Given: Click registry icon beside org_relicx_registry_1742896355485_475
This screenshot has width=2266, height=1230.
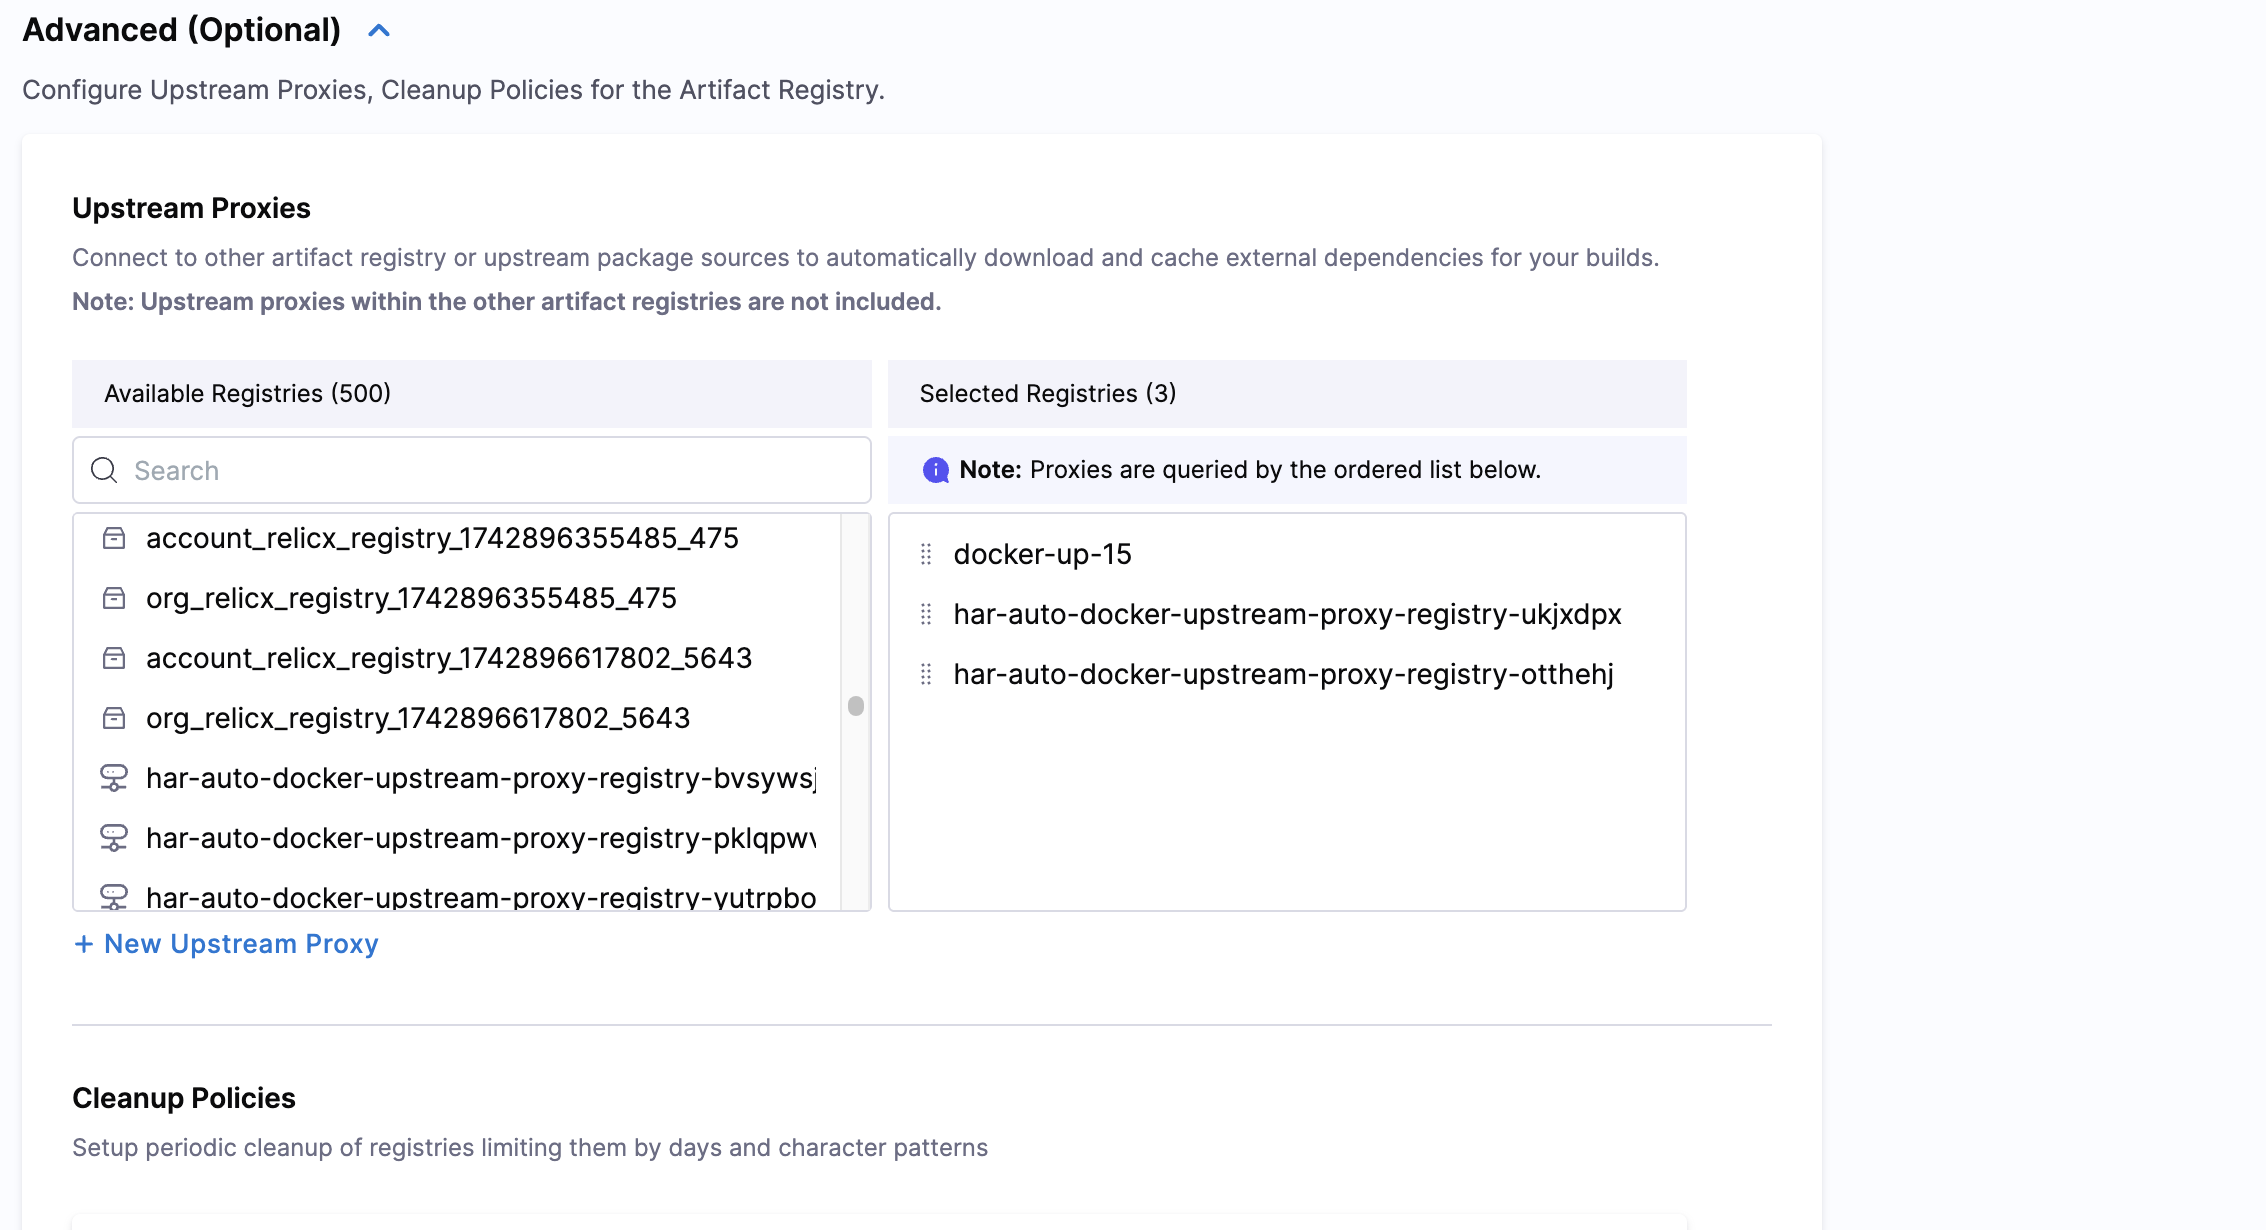Looking at the screenshot, I should pos(114,599).
